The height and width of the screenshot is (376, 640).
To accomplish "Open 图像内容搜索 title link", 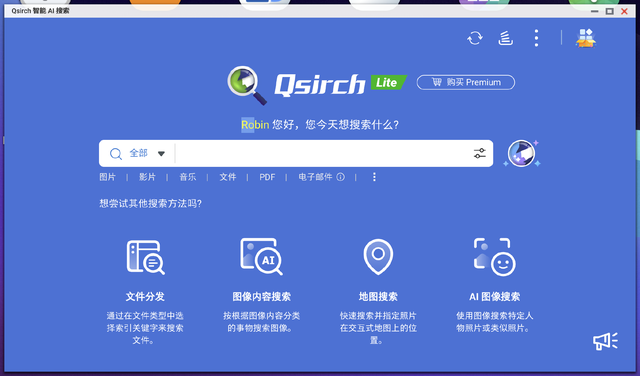I will click(262, 297).
